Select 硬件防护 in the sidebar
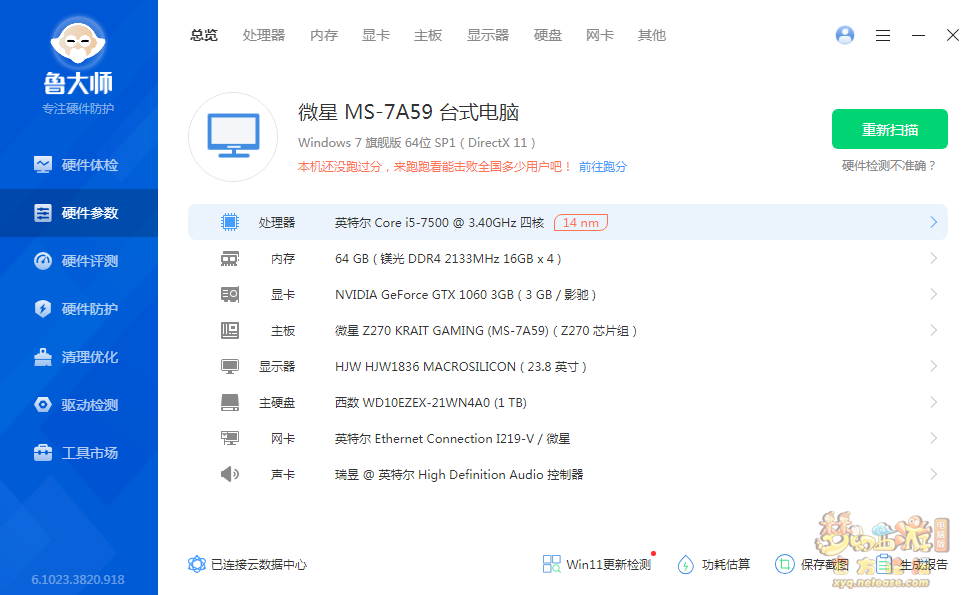This screenshot has height=595, width=961. point(79,308)
